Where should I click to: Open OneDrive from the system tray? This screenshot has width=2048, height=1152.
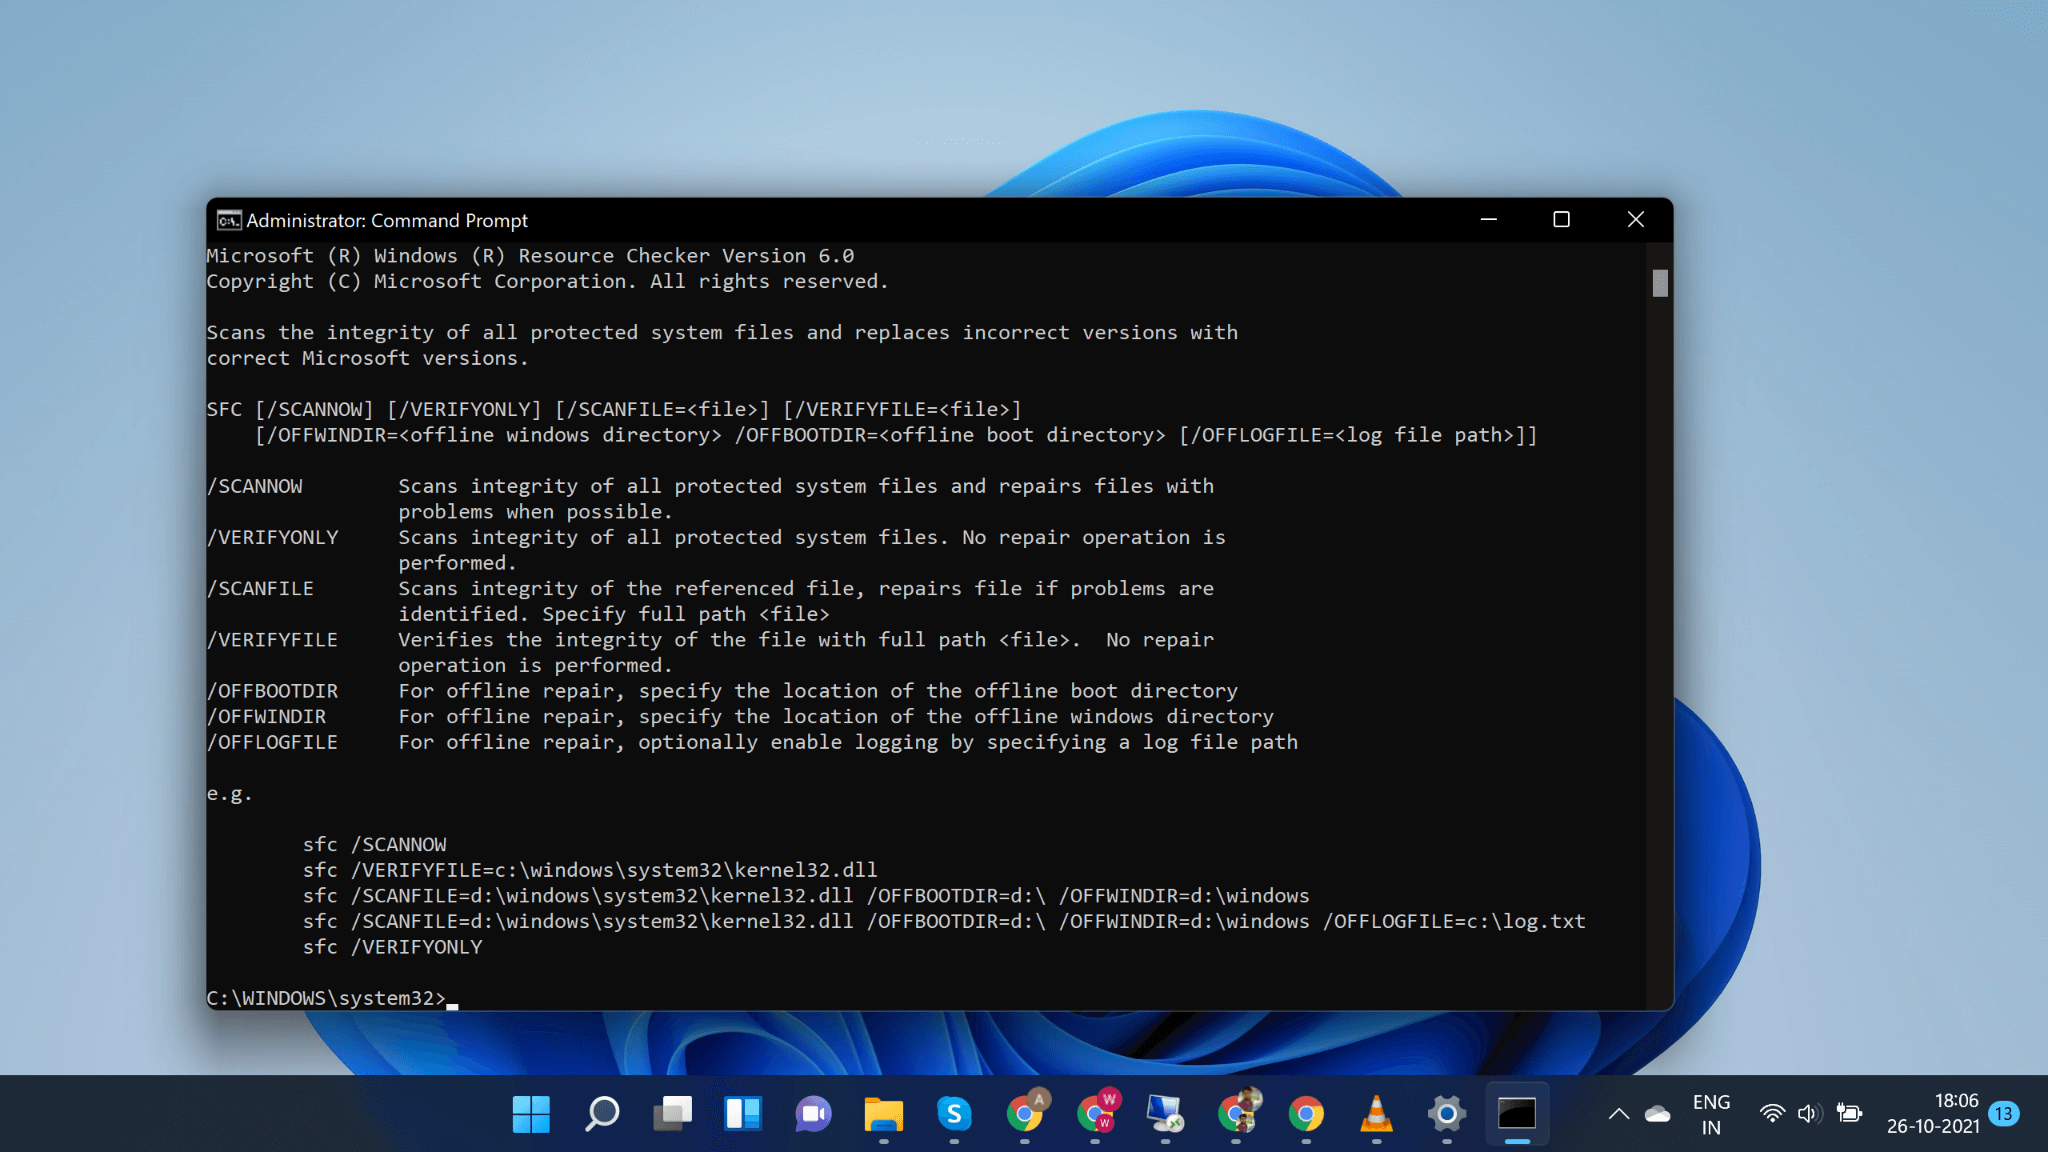click(x=1659, y=1113)
